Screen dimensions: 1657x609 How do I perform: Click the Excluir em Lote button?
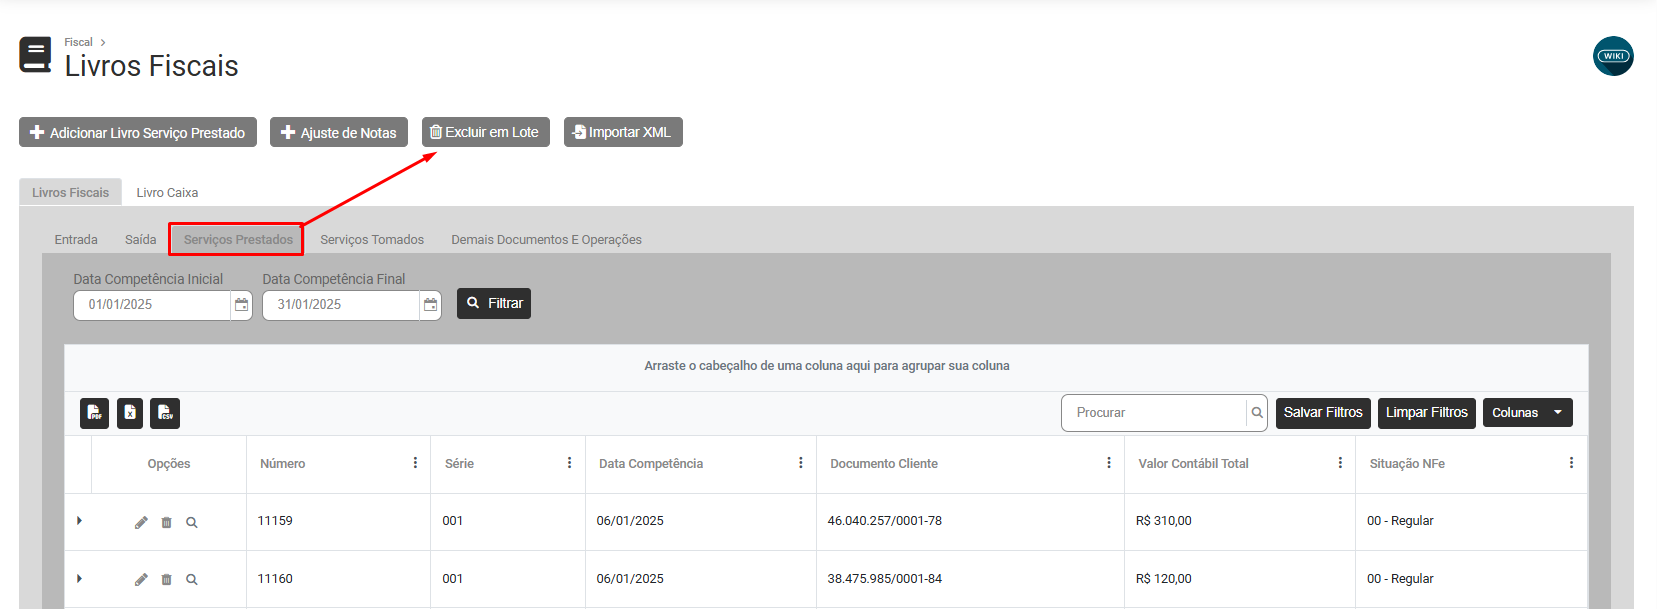485,132
